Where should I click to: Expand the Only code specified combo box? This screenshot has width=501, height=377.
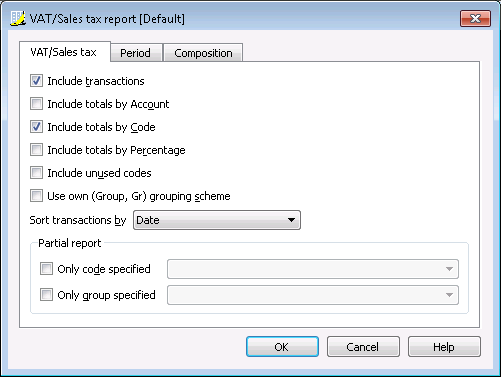(x=313, y=269)
